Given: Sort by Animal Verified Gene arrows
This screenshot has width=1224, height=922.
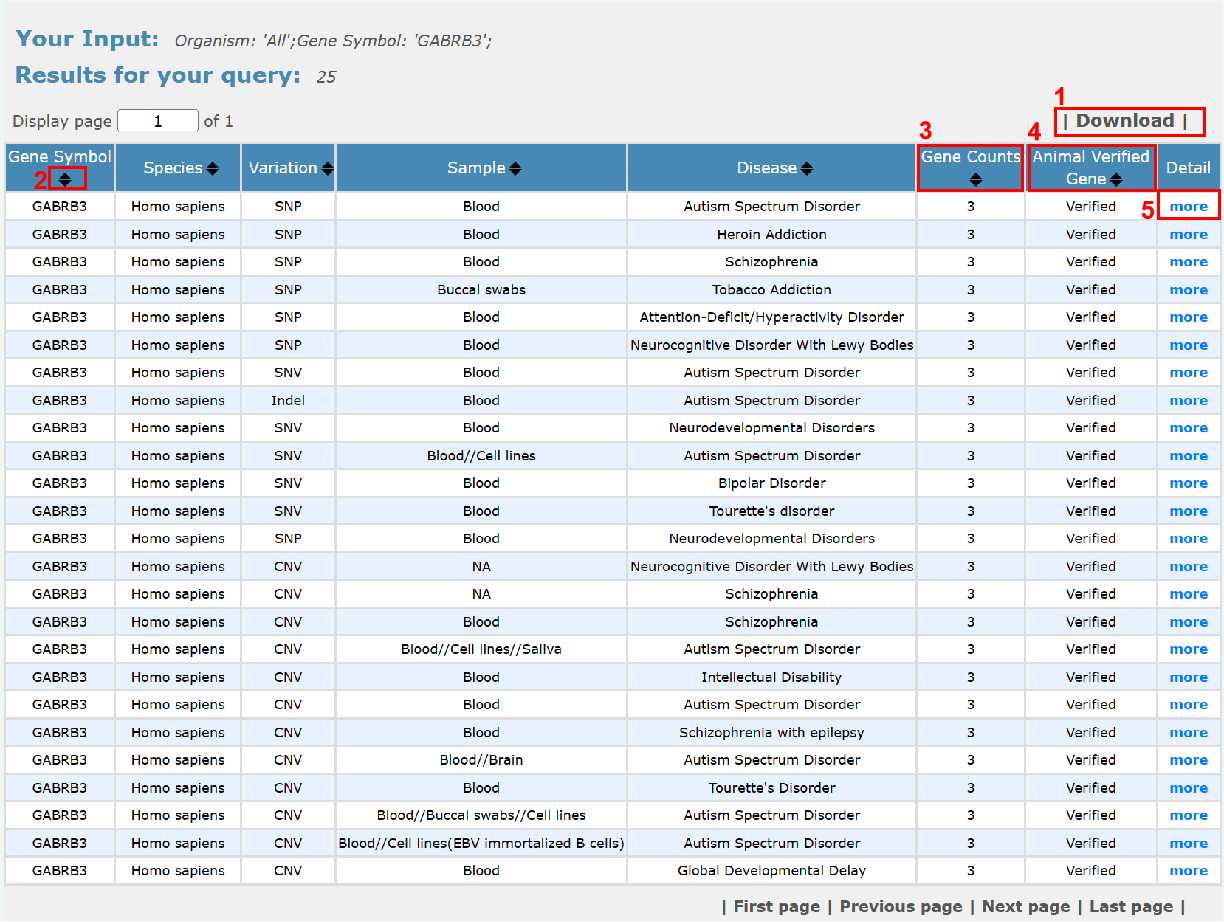Looking at the screenshot, I should 1116,180.
